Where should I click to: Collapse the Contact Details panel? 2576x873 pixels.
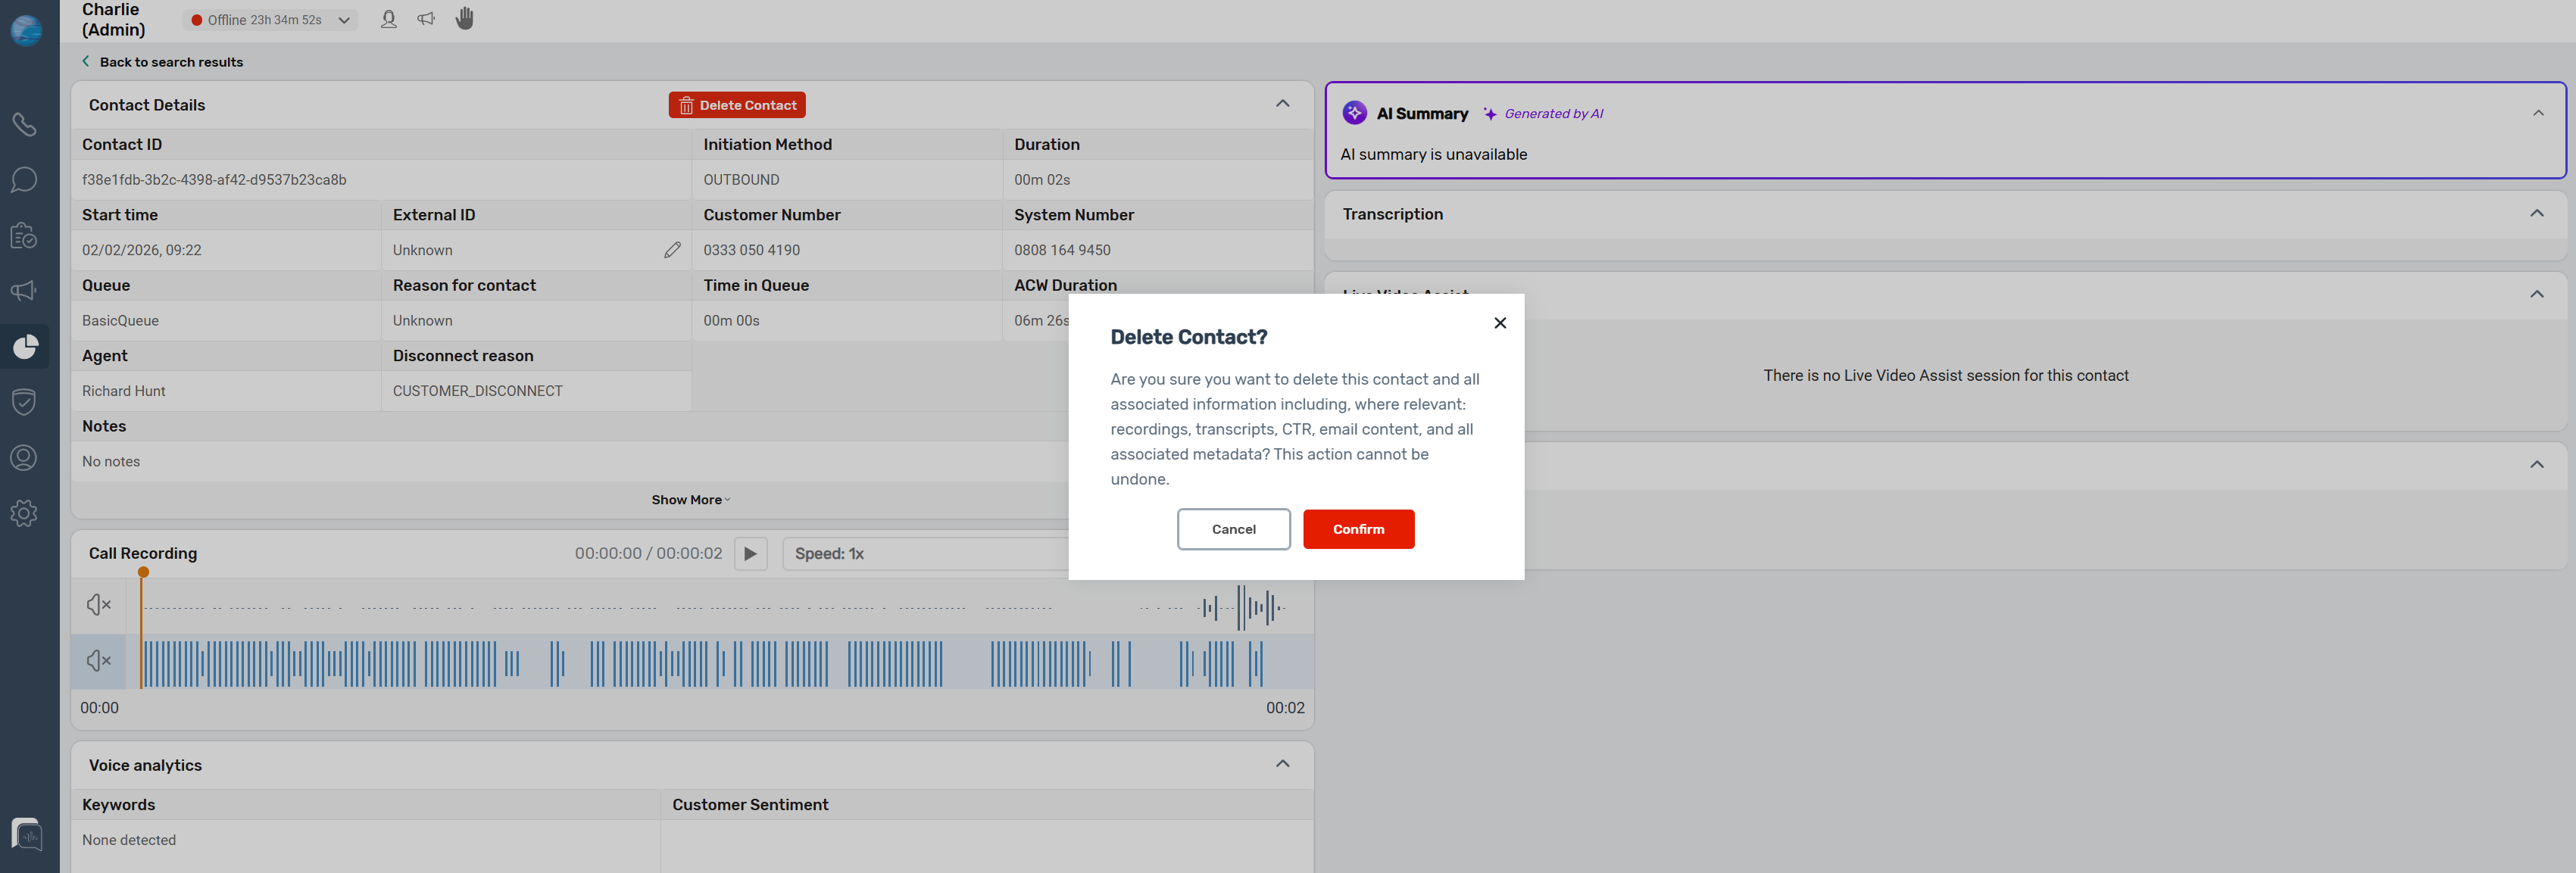(1282, 104)
